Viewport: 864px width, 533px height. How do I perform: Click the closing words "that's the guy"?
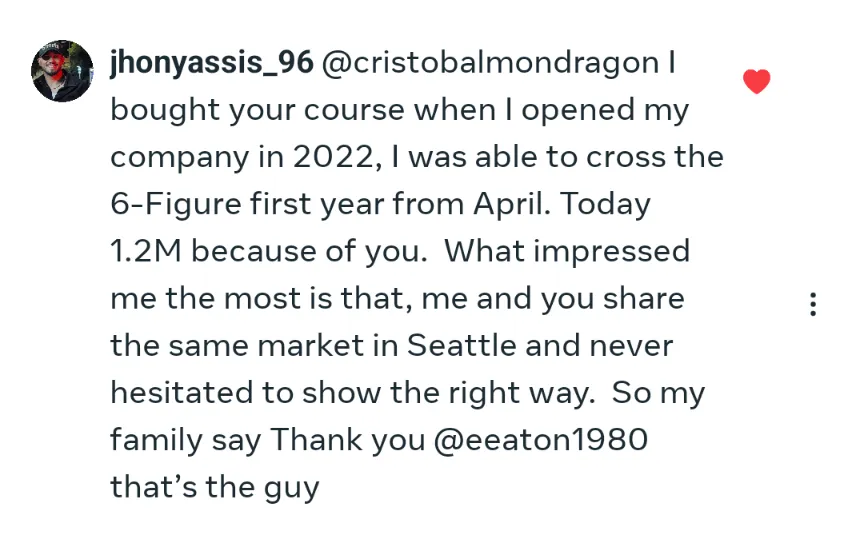point(215,488)
